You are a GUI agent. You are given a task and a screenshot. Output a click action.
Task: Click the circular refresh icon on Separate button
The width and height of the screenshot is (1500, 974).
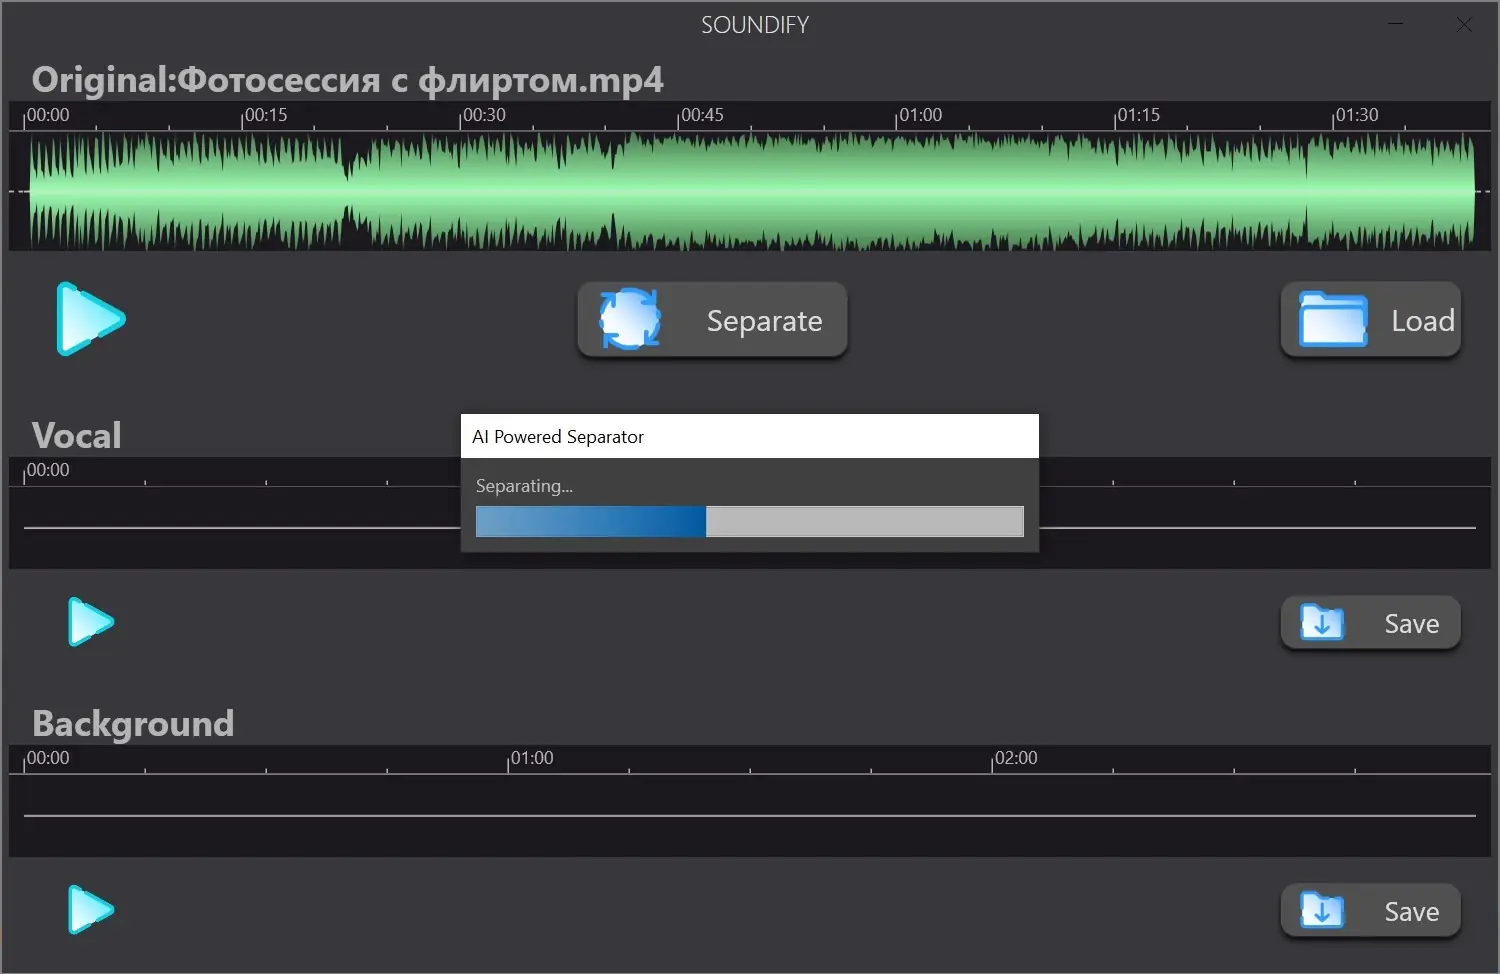[629, 320]
